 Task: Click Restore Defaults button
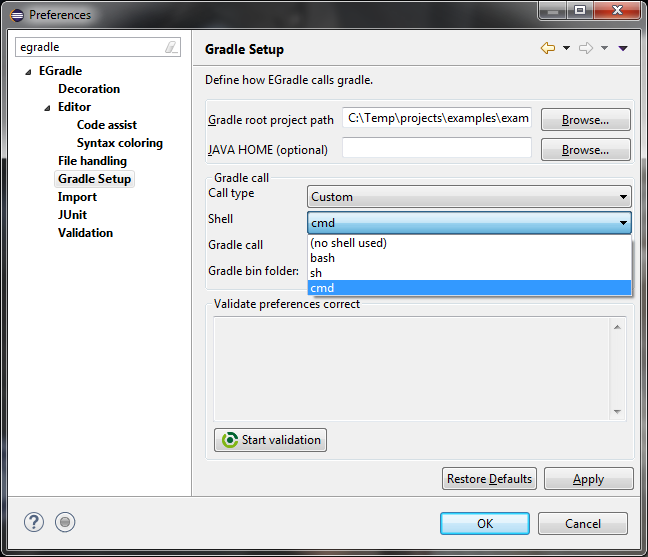pos(489,478)
